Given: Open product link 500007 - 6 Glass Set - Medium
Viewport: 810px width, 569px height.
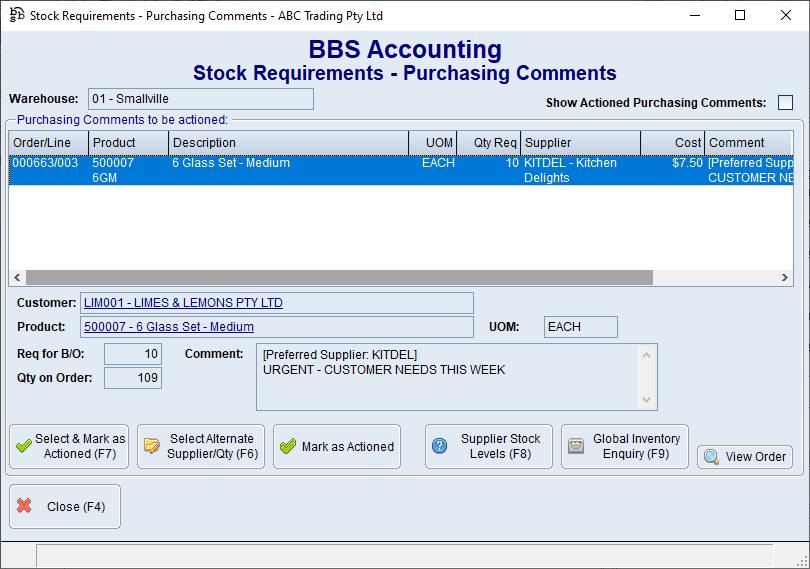Looking at the screenshot, I should 169,327.
